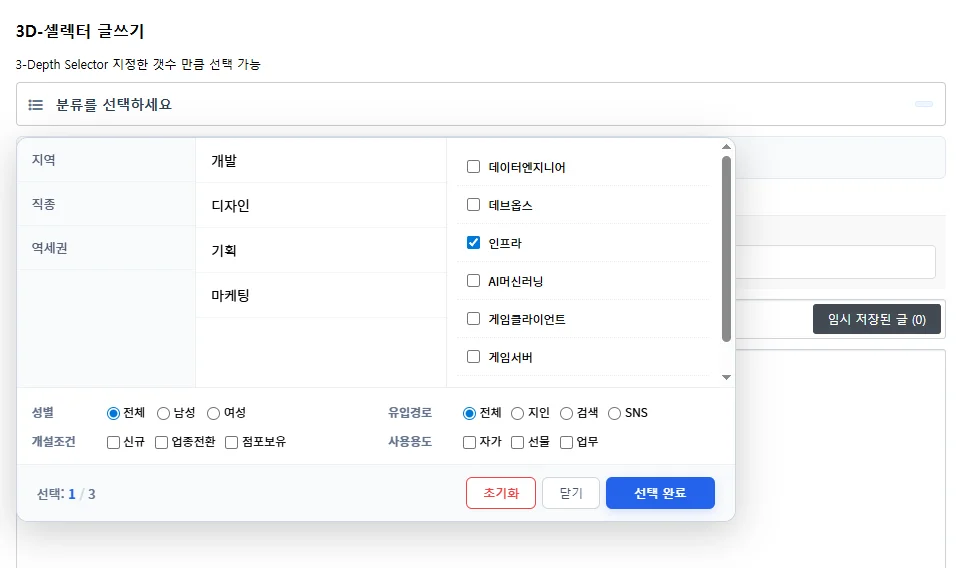Select 검색 radio button

(566, 413)
